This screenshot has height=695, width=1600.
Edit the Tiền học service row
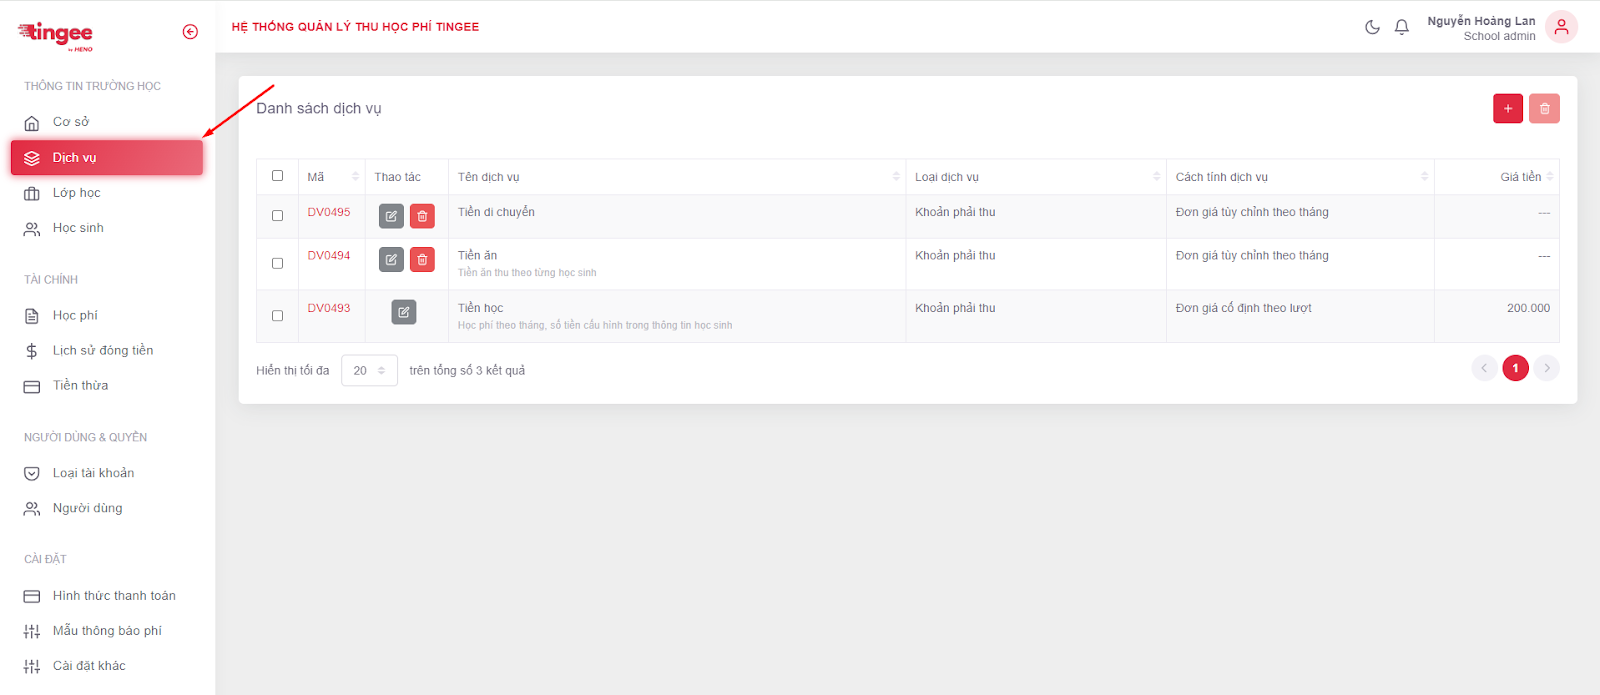click(403, 312)
